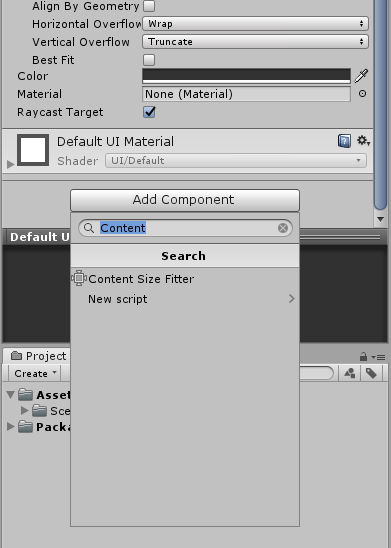Click the New script chevron arrow
The image size is (391, 548).
pos(291,299)
